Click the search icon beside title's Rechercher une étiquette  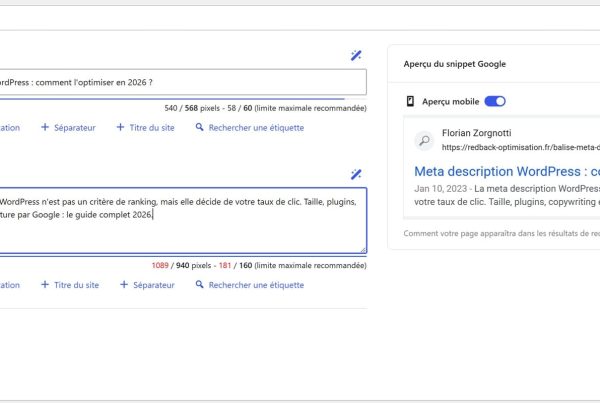tap(199, 127)
